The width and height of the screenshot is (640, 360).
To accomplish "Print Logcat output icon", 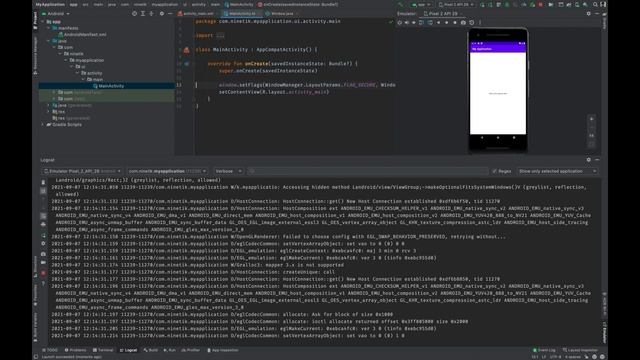I will (x=43, y=224).
